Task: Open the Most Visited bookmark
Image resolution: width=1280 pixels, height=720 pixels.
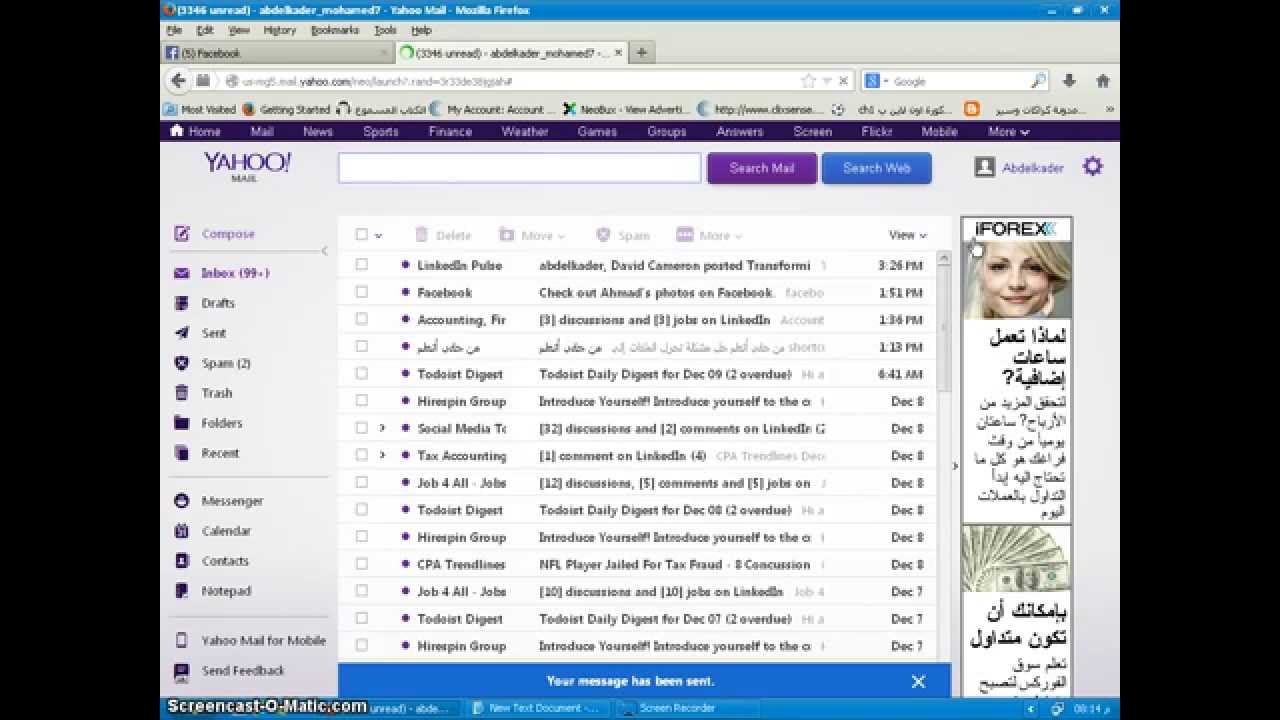Action: pos(200,109)
